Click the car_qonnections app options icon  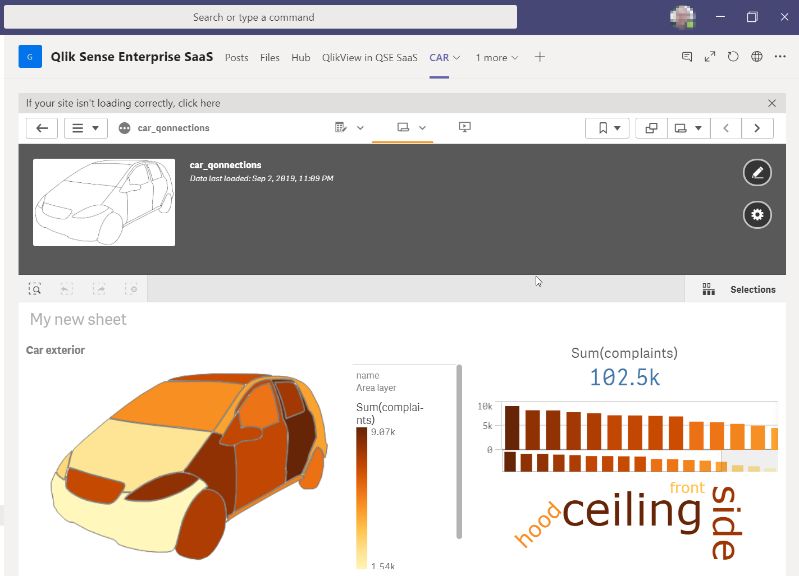pyautogui.click(x=124, y=128)
